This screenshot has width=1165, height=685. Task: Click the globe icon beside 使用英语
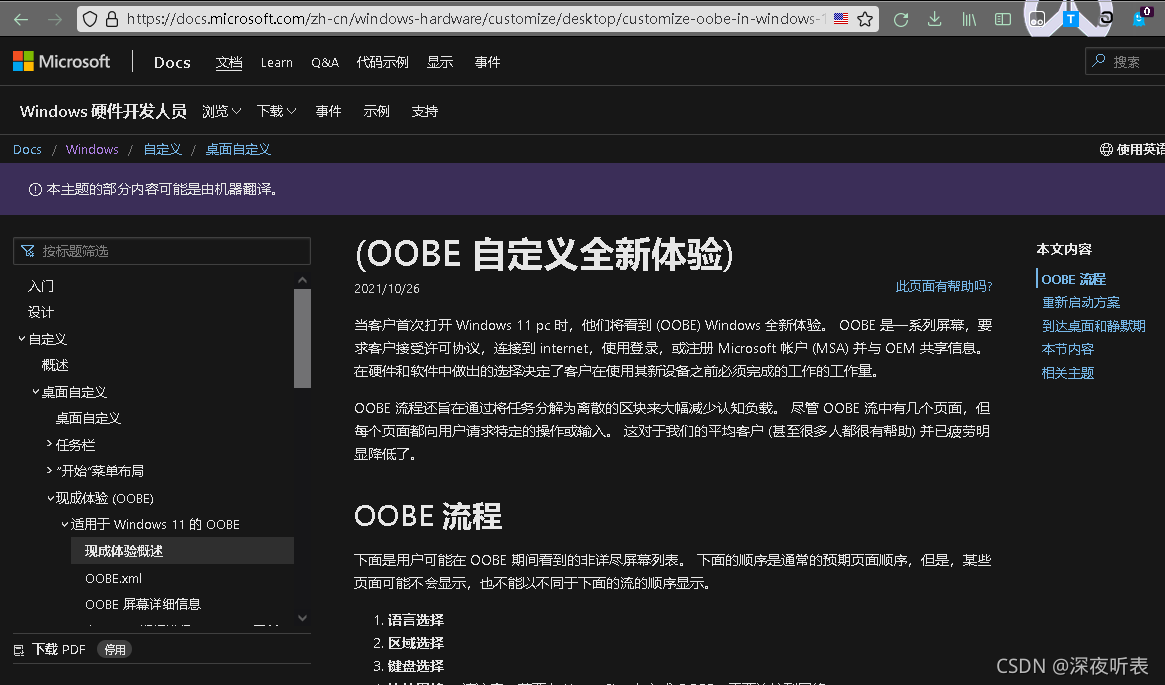coord(1106,149)
